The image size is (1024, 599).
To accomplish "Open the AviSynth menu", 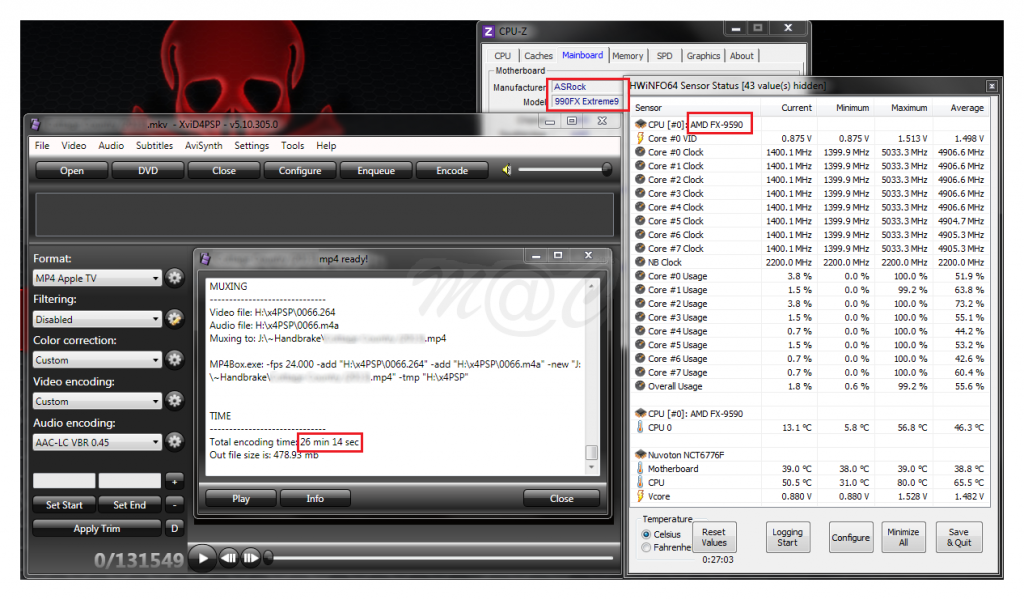I will coord(203,146).
